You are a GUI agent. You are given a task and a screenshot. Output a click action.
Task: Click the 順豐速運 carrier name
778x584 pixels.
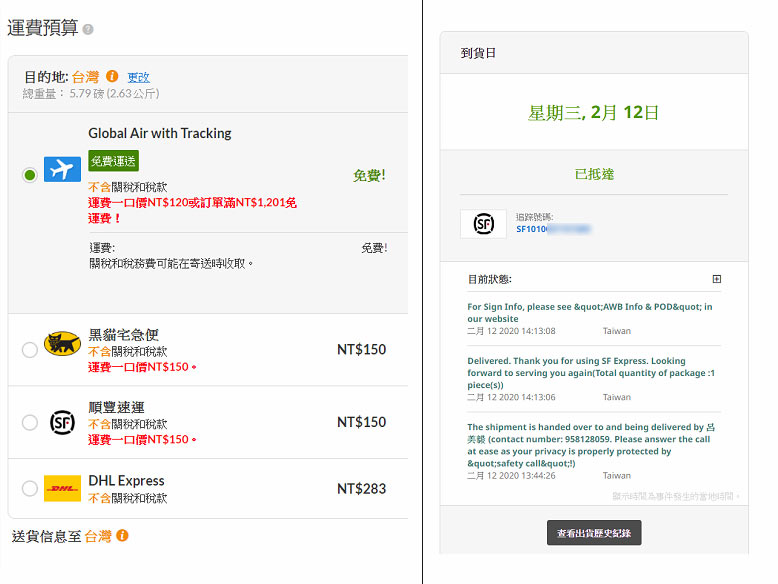tap(116, 407)
